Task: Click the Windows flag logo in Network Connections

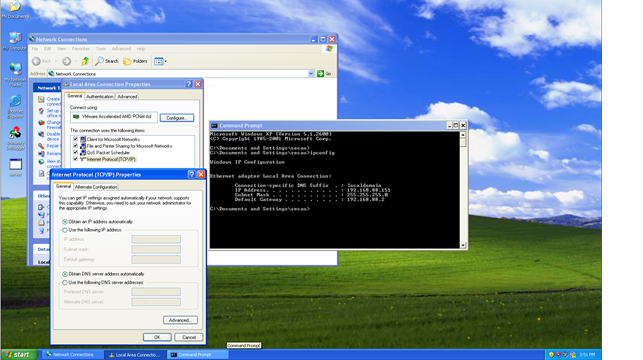Action: tap(329, 49)
